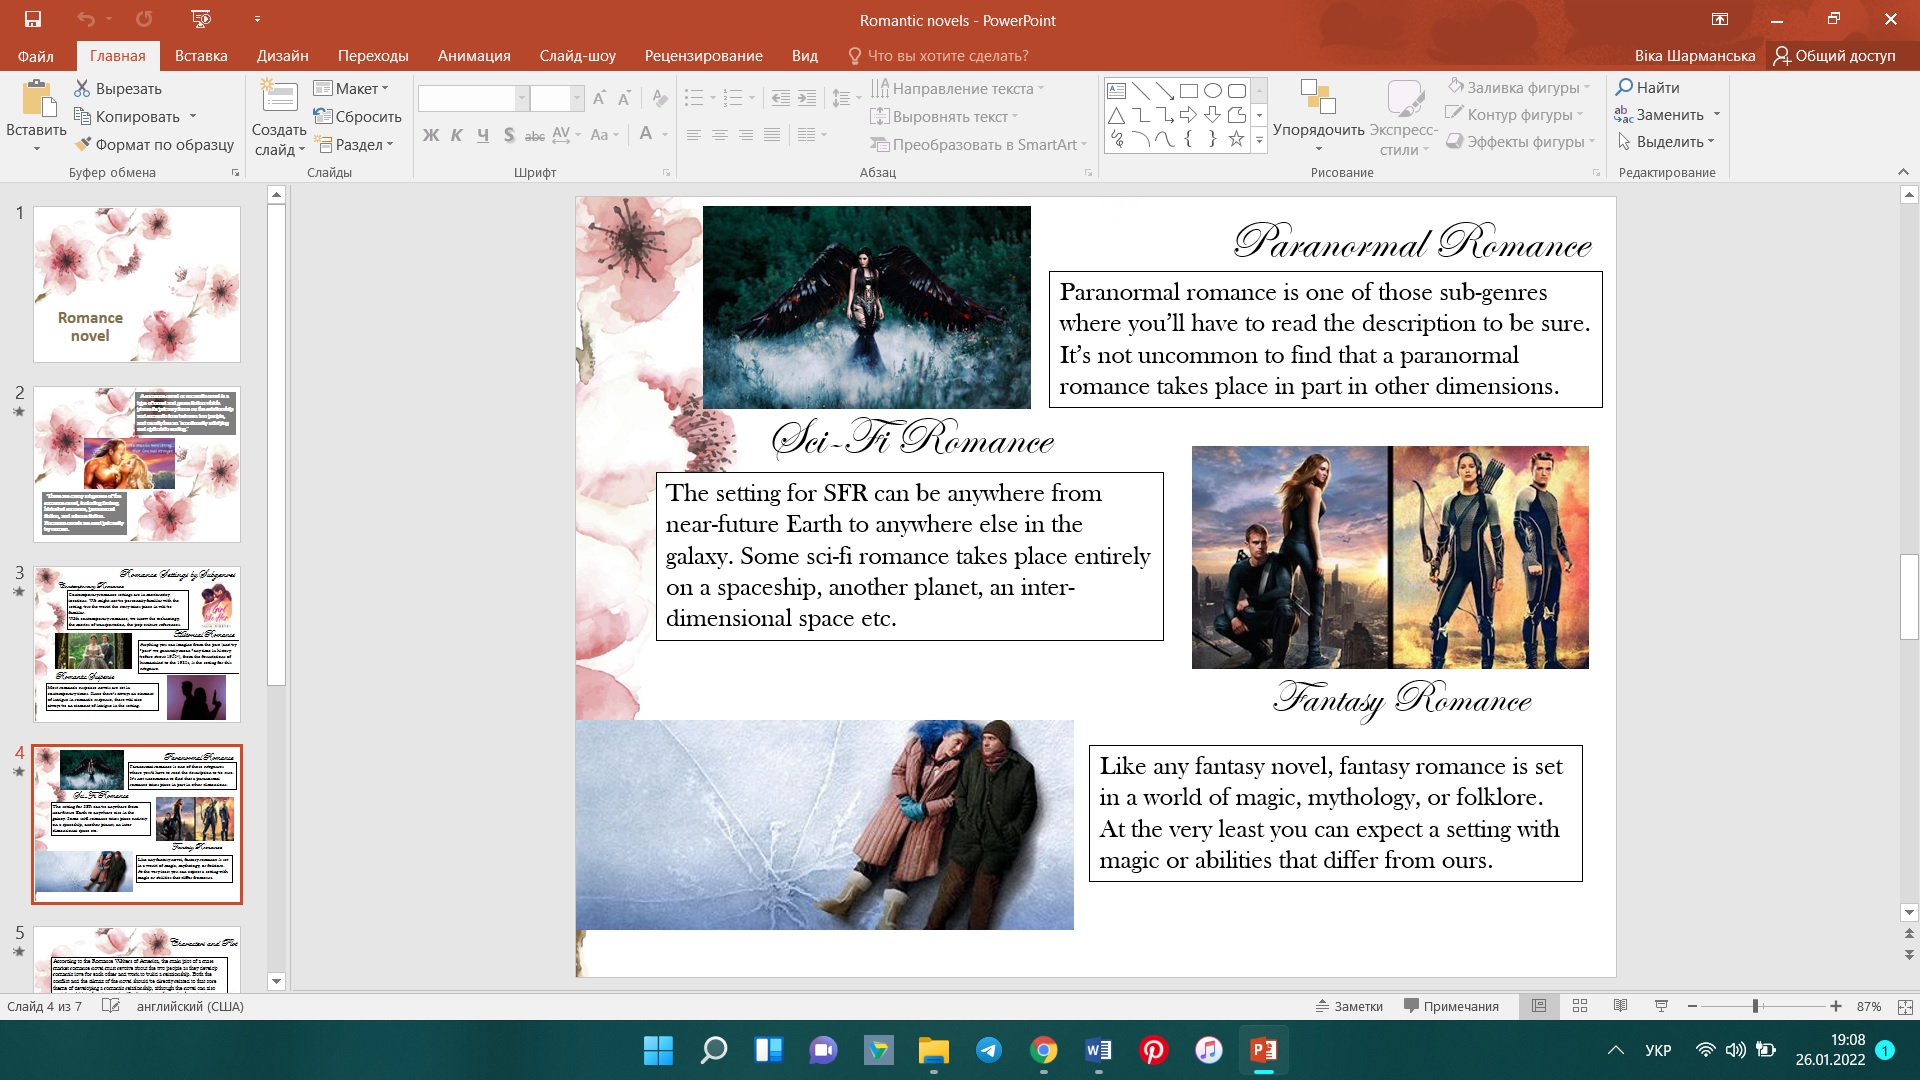Open the font name combo box dropdown
Screen dimensions: 1920x1080
pyautogui.click(x=522, y=98)
